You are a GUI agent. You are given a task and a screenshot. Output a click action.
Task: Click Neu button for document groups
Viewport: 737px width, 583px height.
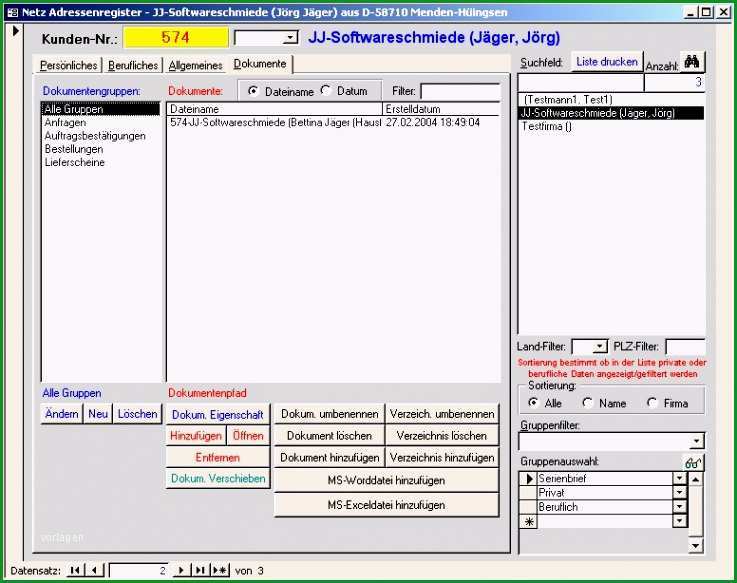98,414
